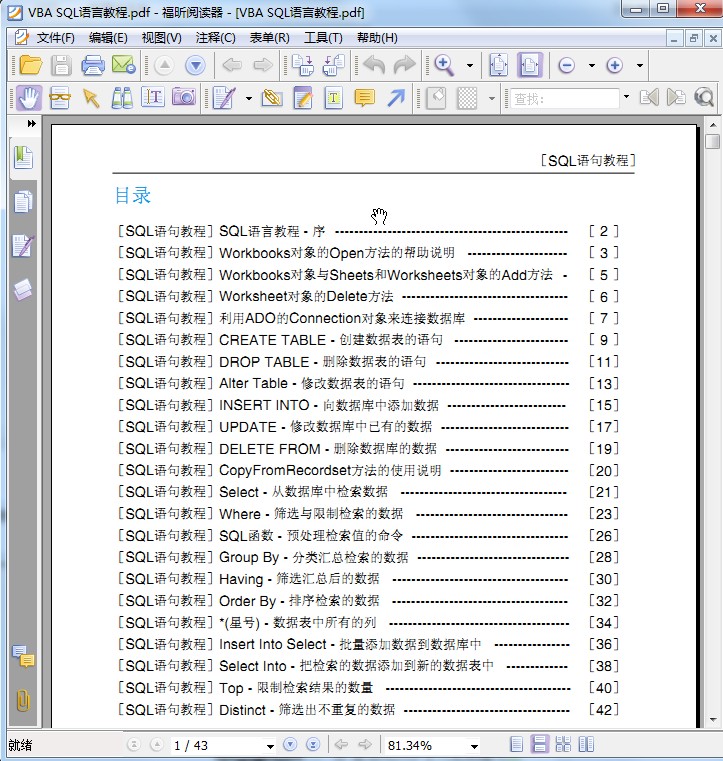Select the Hand tool
Viewport: 723px width, 761px height.
(29, 98)
